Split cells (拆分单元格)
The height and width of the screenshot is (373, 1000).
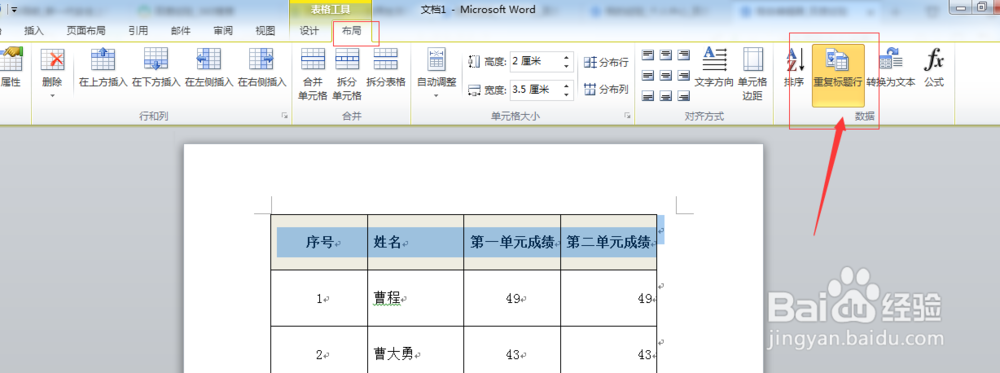pyautogui.click(x=347, y=73)
